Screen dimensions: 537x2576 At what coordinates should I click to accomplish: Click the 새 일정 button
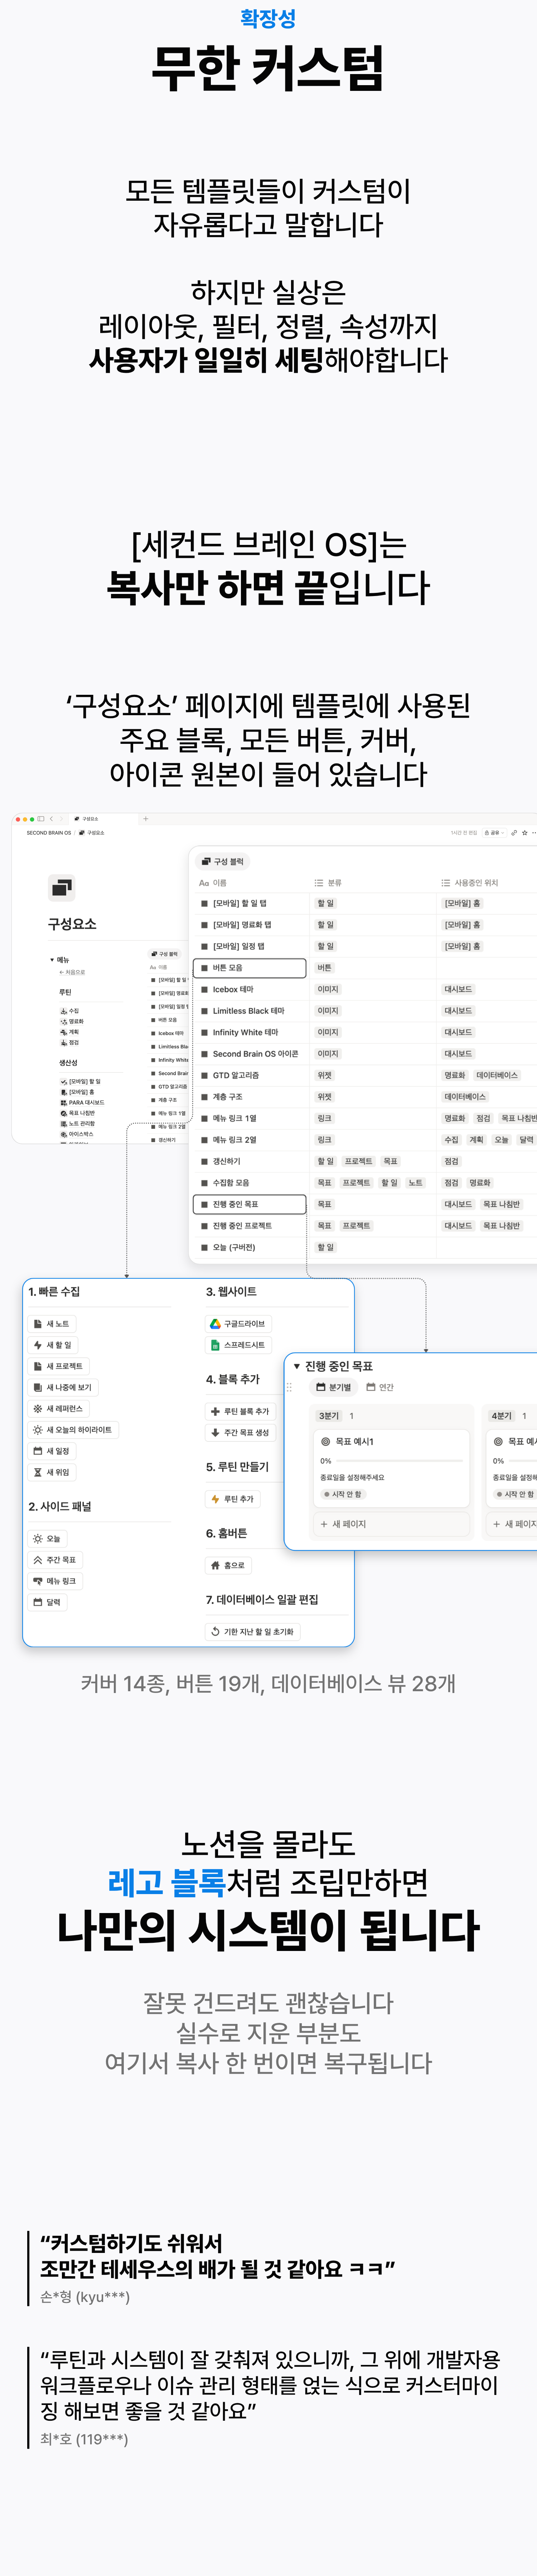pyautogui.click(x=52, y=1451)
